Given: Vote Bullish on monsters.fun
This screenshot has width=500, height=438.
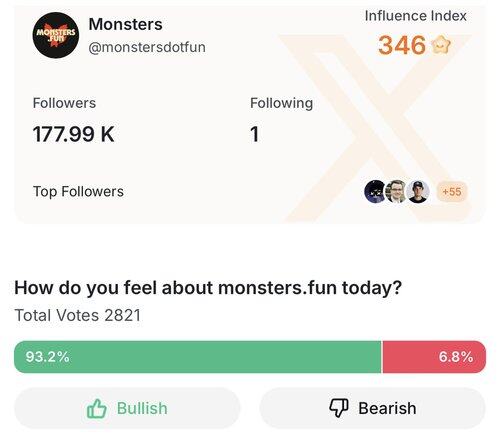Looking at the screenshot, I should (127, 408).
